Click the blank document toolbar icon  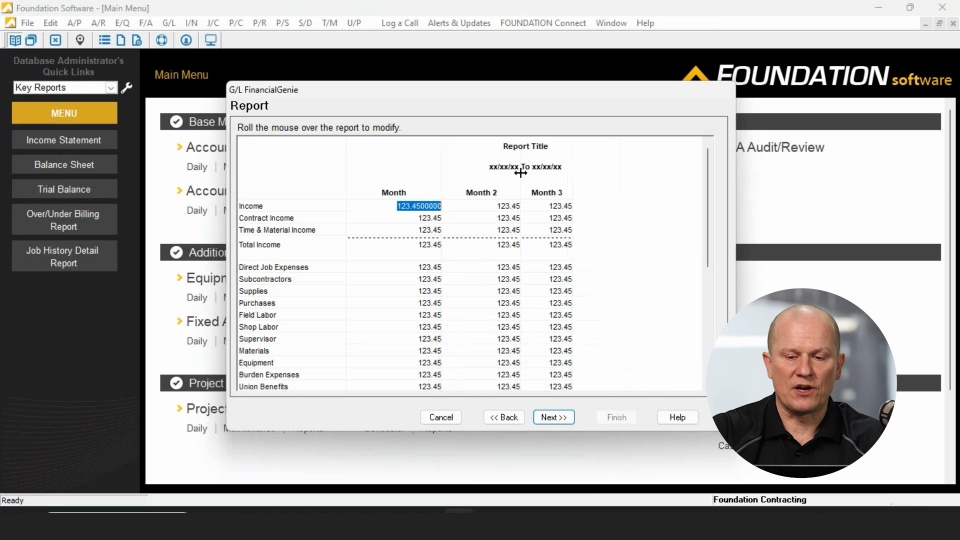pyautogui.click(x=121, y=40)
